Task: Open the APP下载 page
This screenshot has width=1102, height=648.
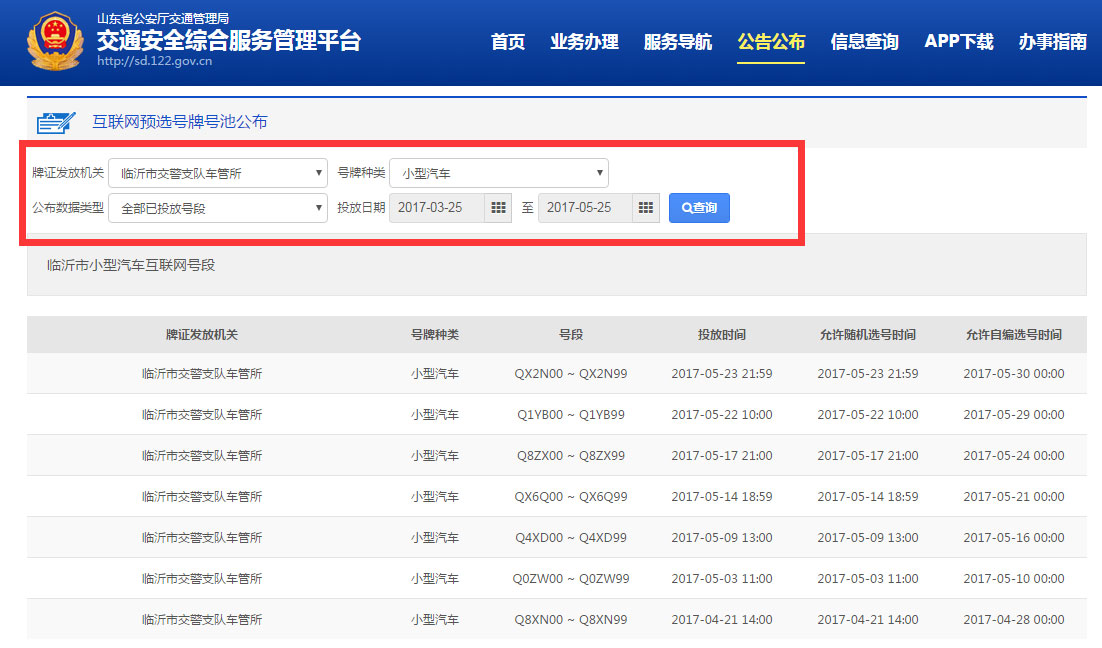Action: coord(958,42)
